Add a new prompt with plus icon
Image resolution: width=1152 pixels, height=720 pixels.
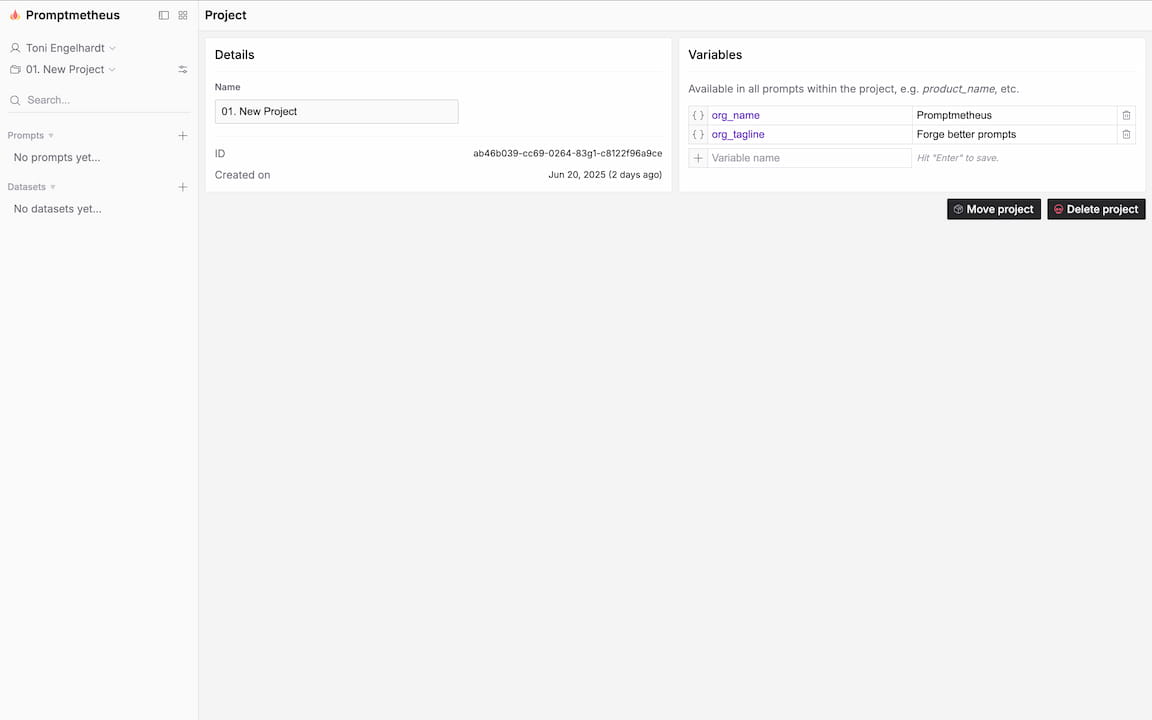(183, 135)
